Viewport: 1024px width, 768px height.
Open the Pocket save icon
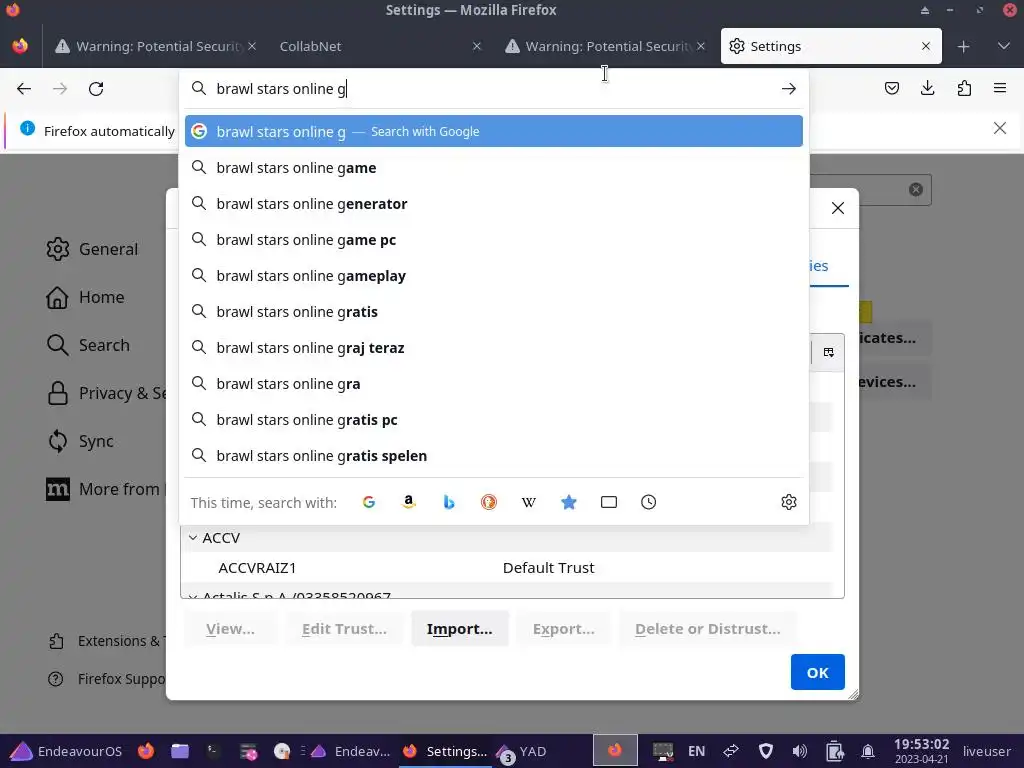click(x=891, y=88)
